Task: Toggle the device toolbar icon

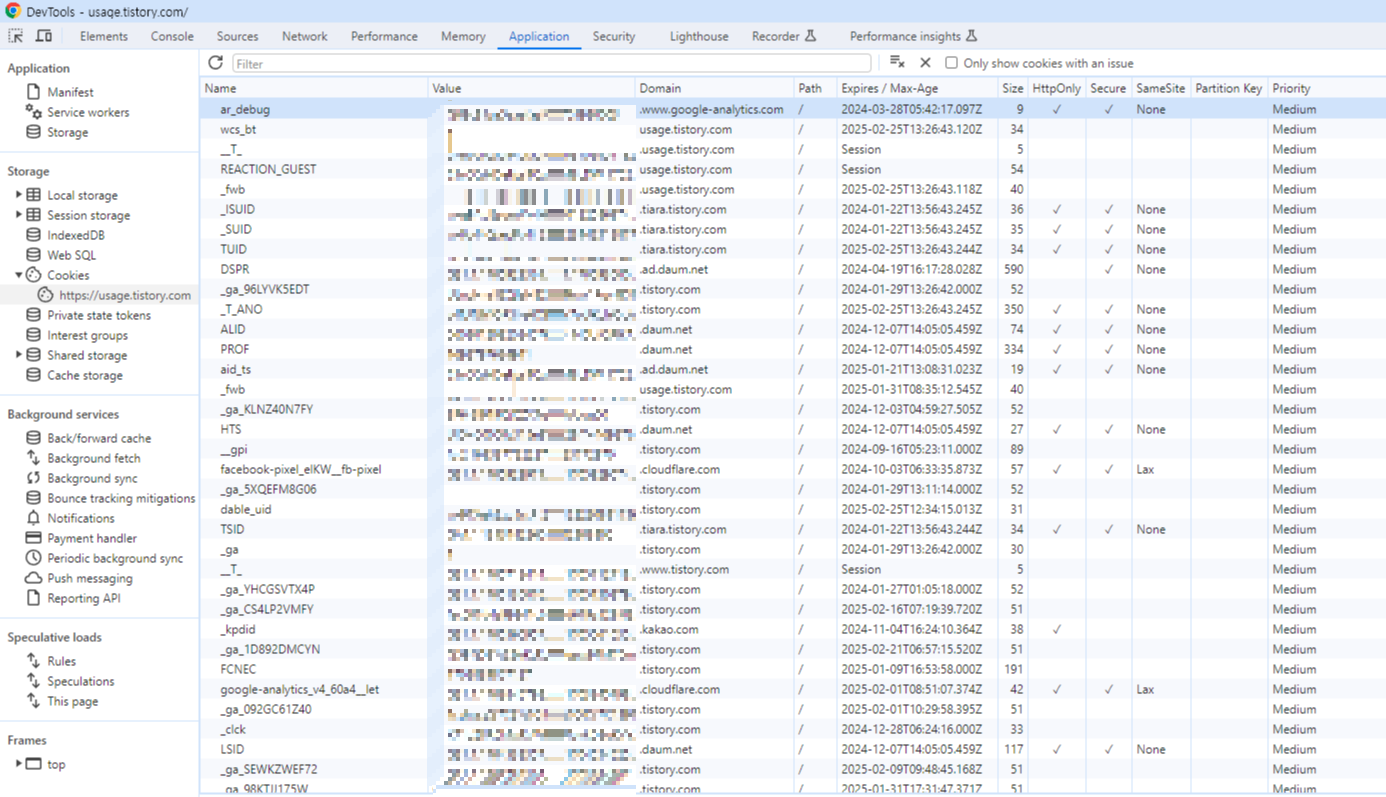Action: pyautogui.click(x=44, y=36)
